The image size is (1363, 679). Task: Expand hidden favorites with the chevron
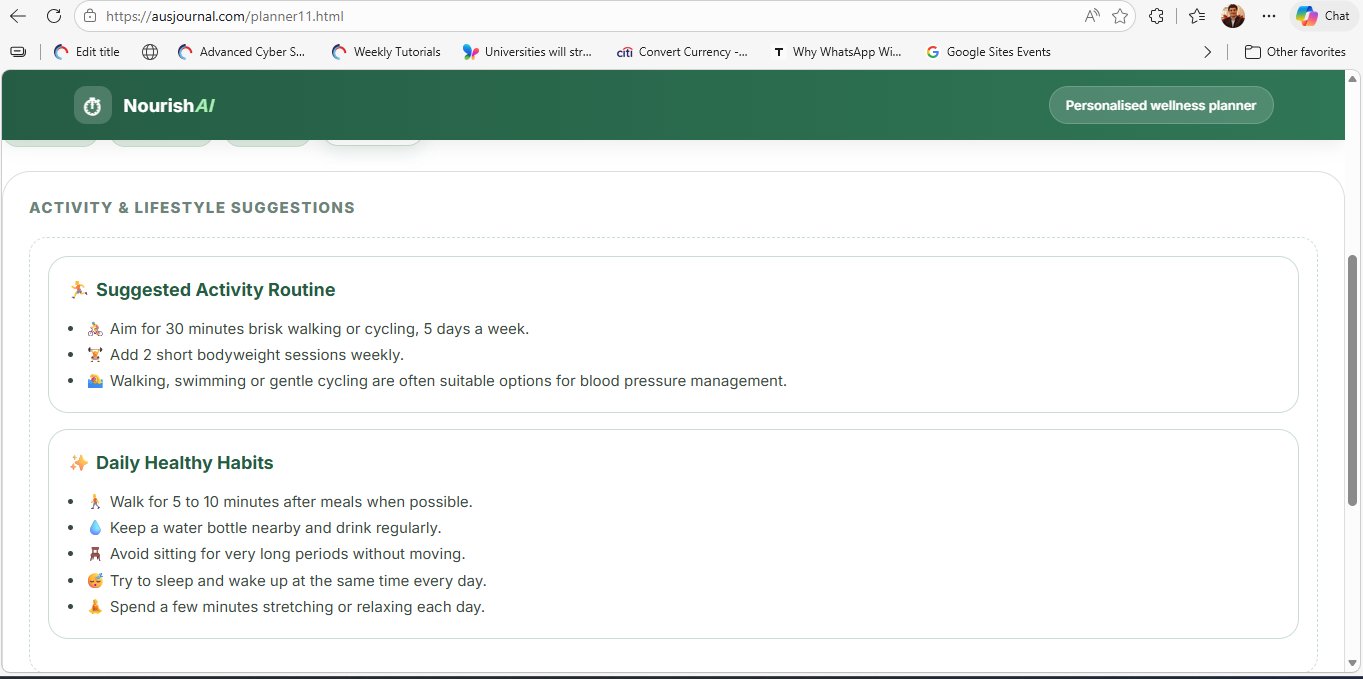[x=1207, y=51]
